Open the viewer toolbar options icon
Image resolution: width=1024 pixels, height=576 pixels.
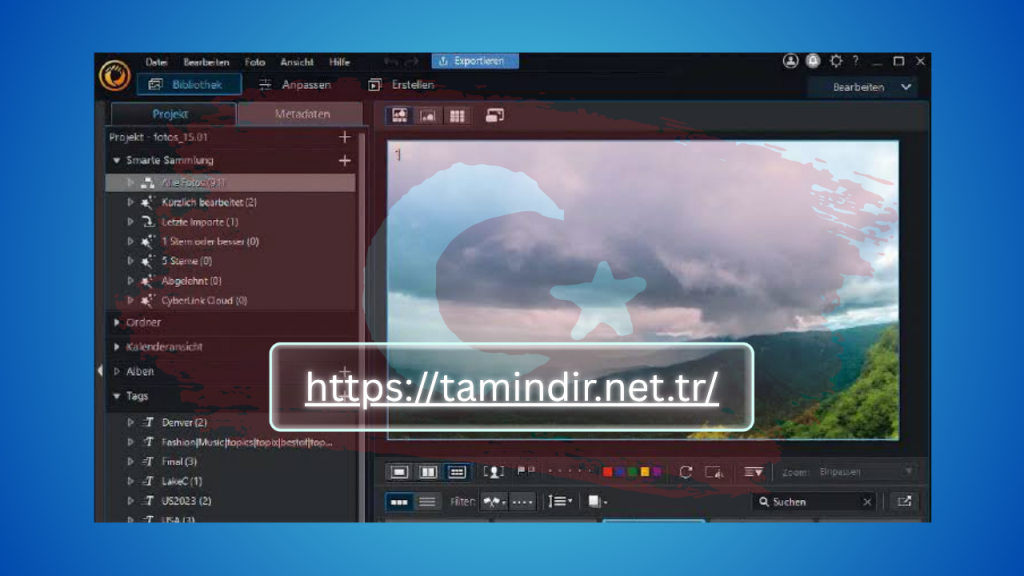(753, 472)
